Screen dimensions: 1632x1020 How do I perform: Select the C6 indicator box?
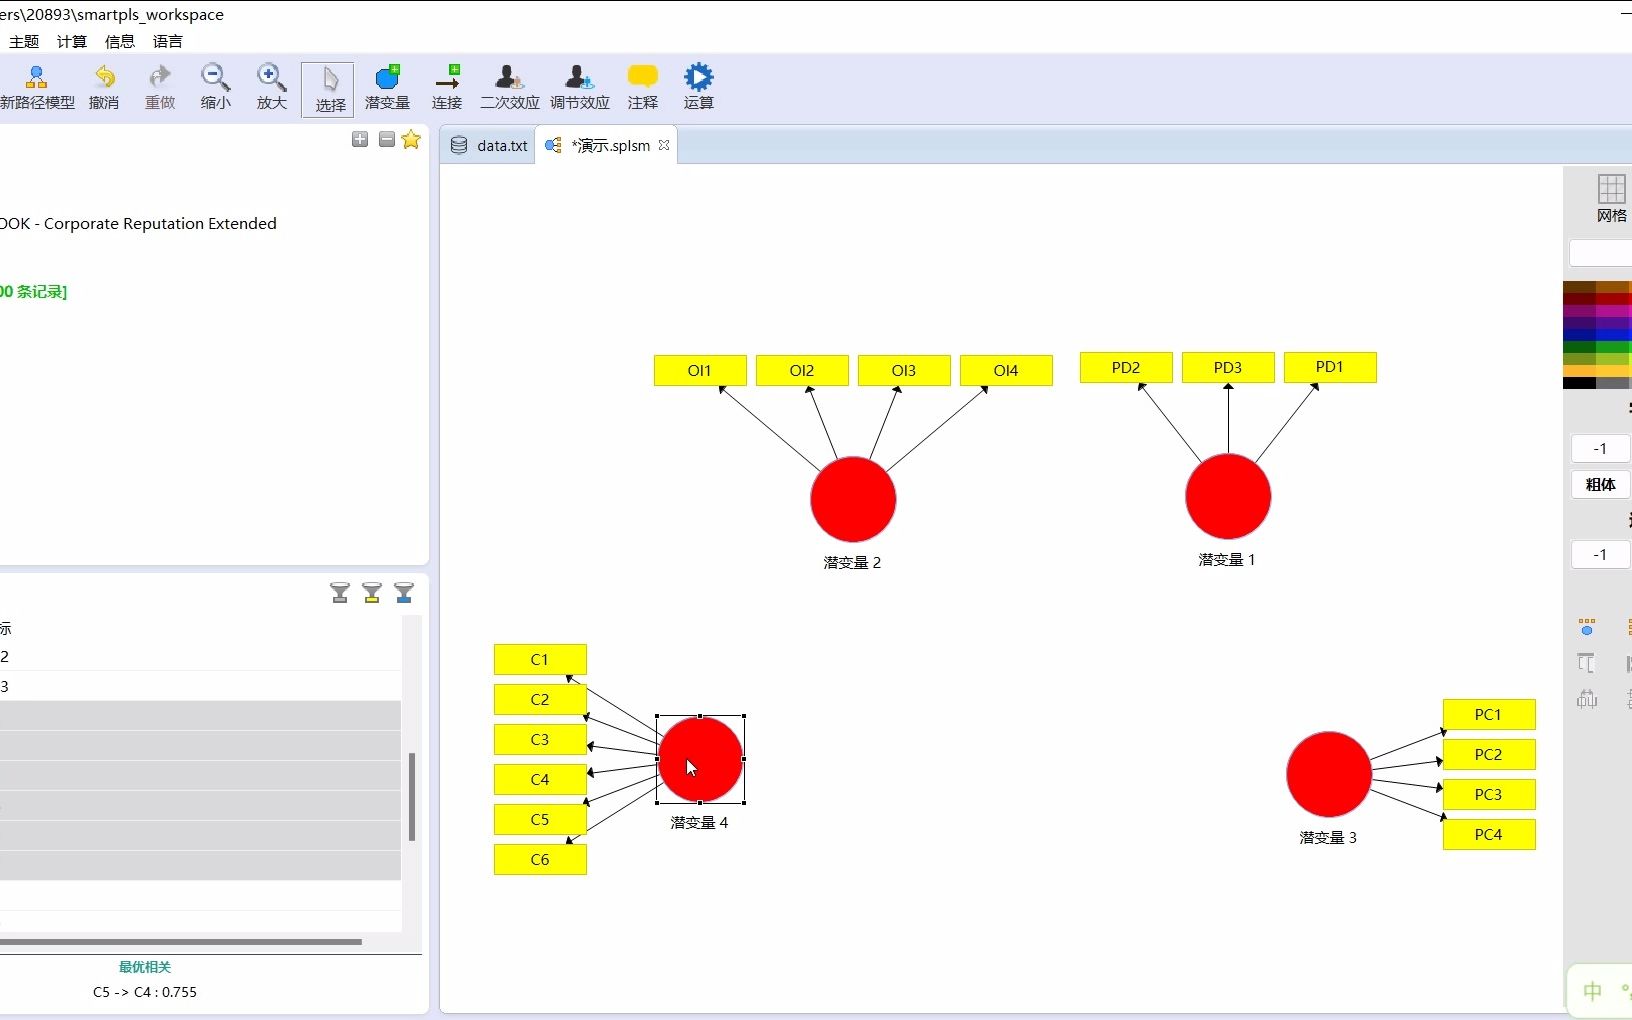coord(540,859)
